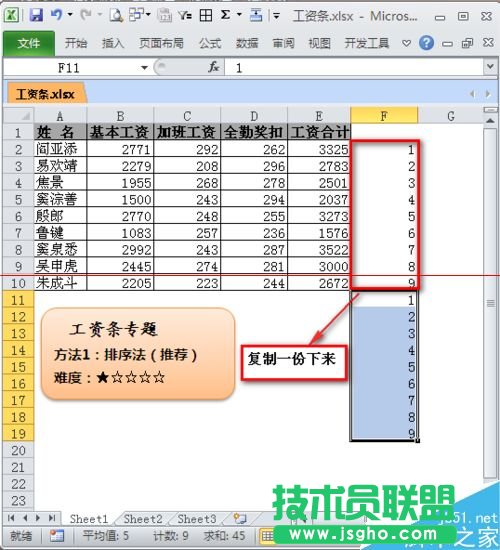
Task: Click the macro recording status bar icon
Action: (56, 536)
